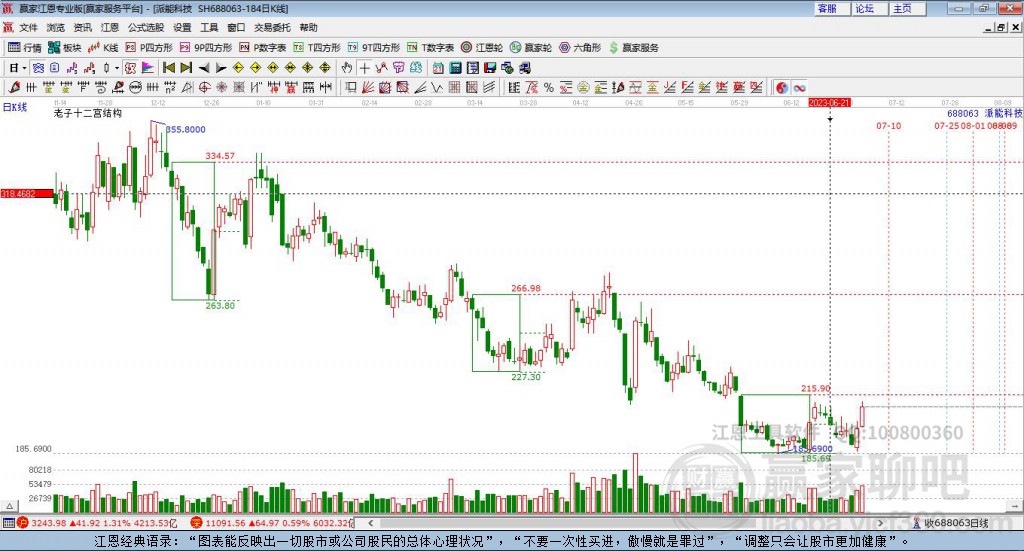Open the 帮助 menu

308,27
